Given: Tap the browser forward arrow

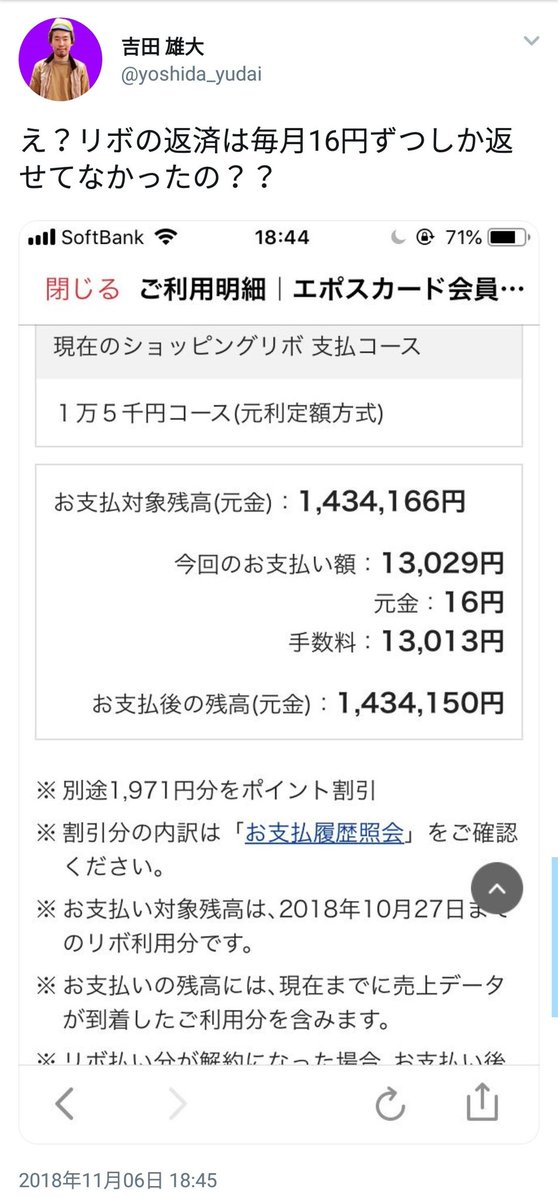Looking at the screenshot, I should (x=177, y=1103).
